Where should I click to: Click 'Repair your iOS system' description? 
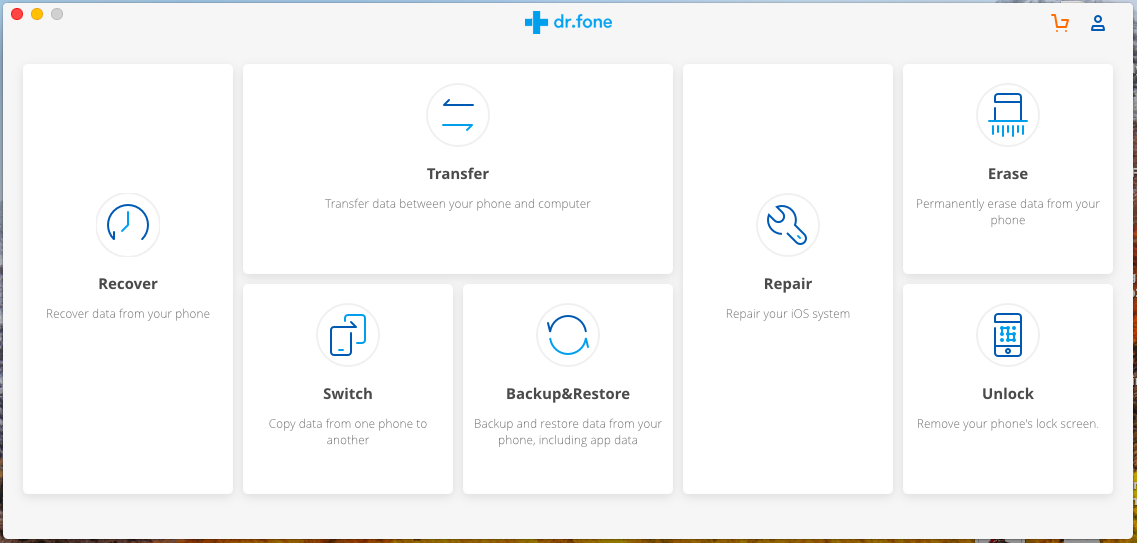(x=787, y=314)
